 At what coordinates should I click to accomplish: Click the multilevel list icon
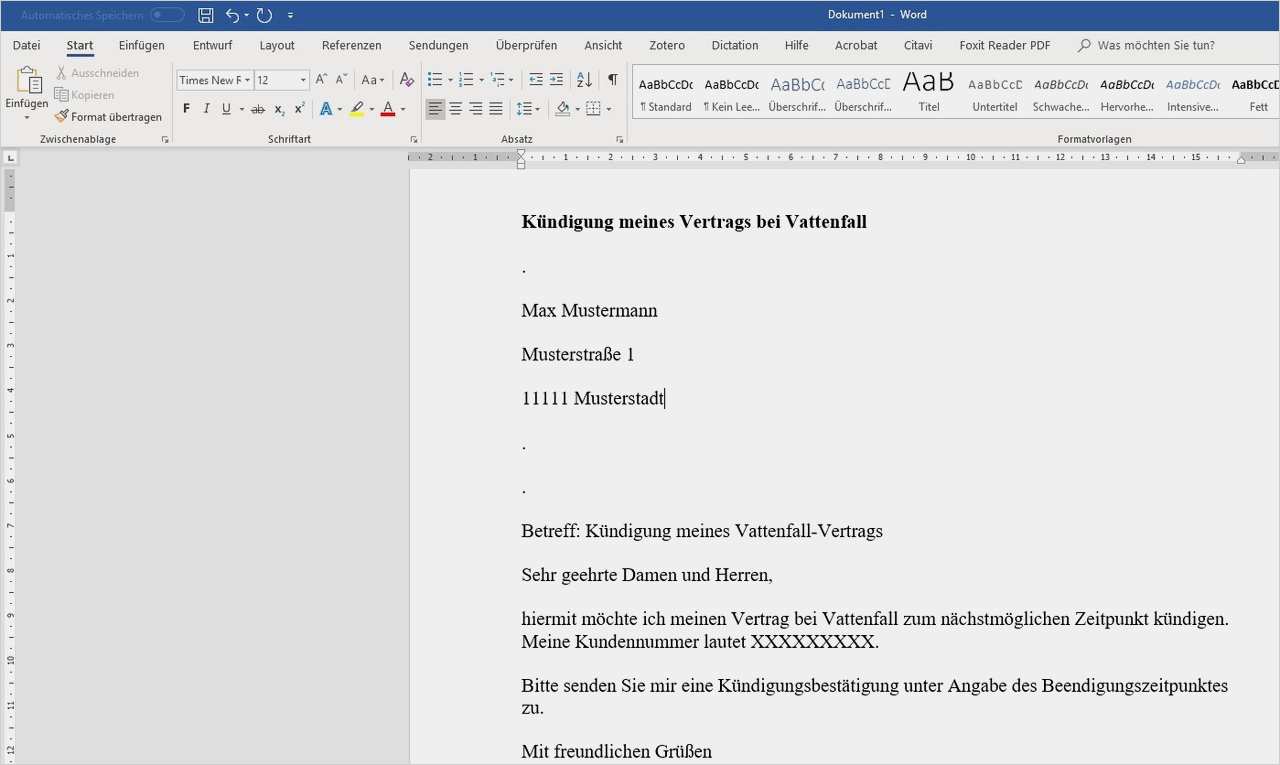point(498,80)
